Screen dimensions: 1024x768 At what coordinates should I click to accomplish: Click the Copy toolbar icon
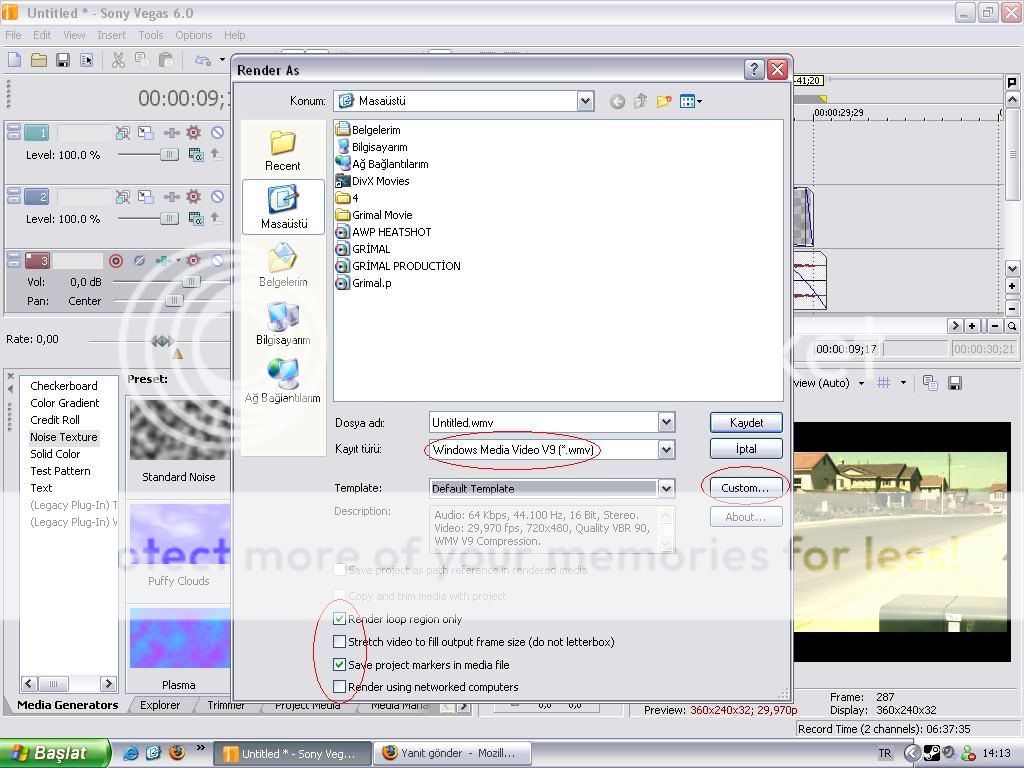coord(142,61)
